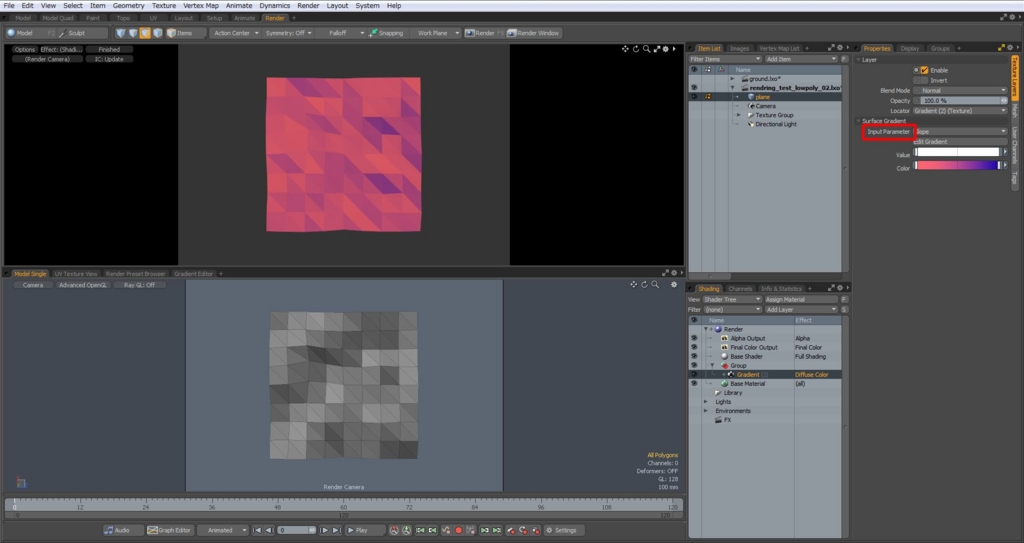Switch to the Gradient Editor tab
1024x543 pixels.
(193, 274)
